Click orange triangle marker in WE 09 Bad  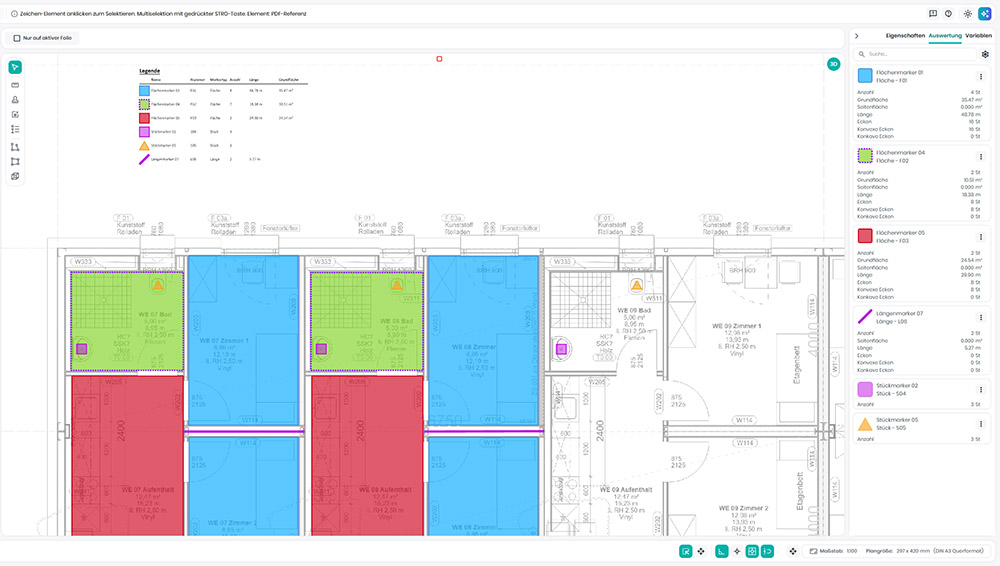(636, 285)
